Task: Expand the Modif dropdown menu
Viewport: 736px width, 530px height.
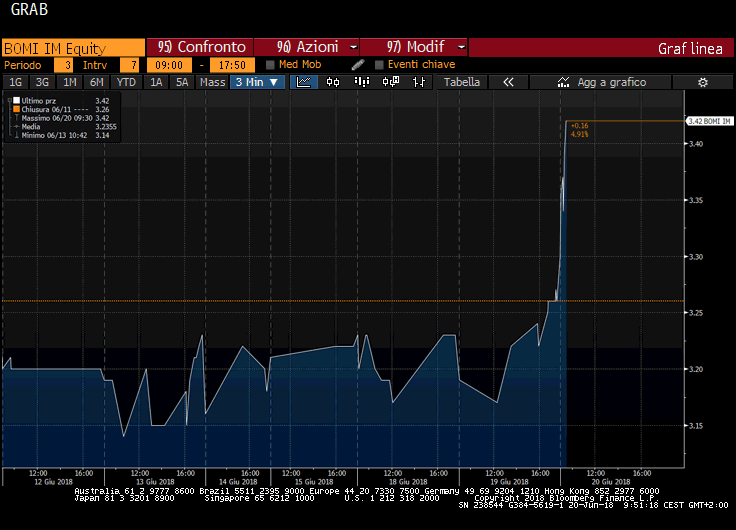Action: click(412, 47)
